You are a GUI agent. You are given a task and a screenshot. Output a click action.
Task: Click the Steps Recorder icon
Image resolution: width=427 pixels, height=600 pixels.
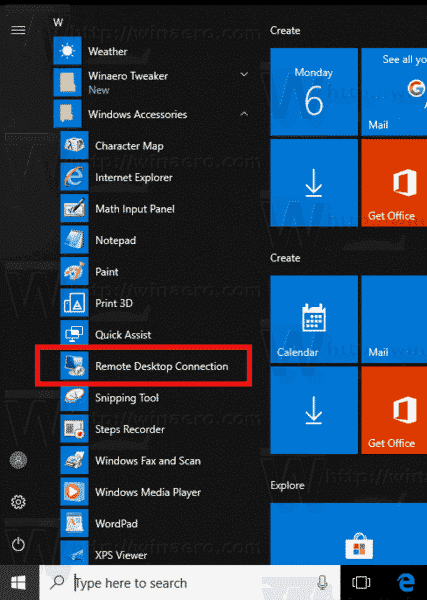(x=74, y=429)
